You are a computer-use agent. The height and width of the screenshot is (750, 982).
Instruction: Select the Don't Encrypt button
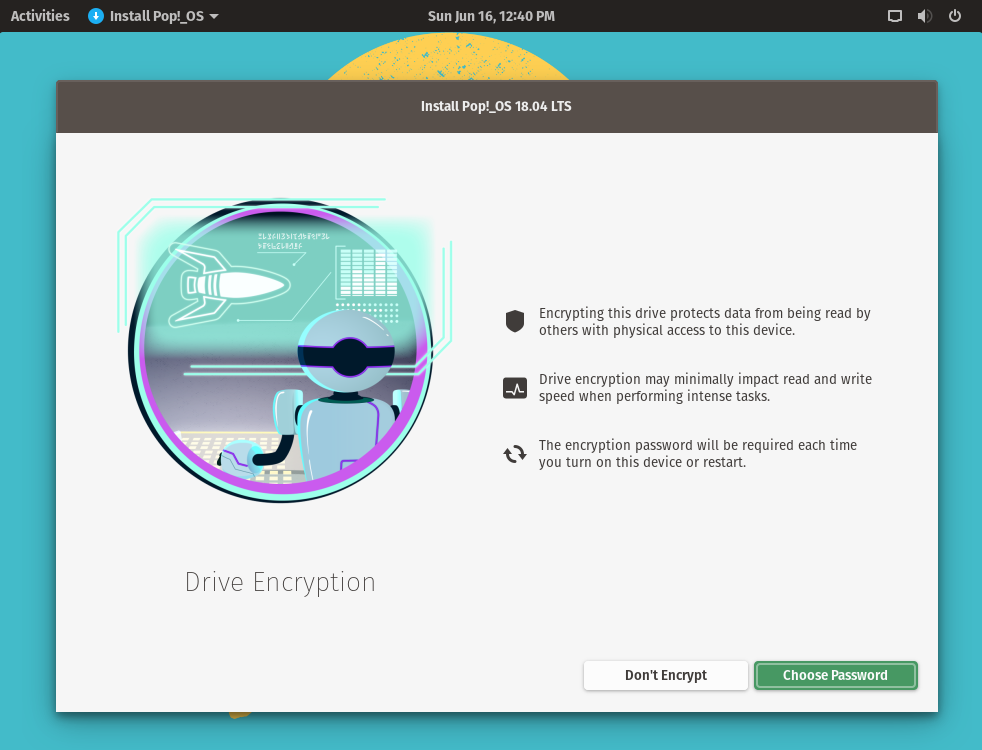666,676
